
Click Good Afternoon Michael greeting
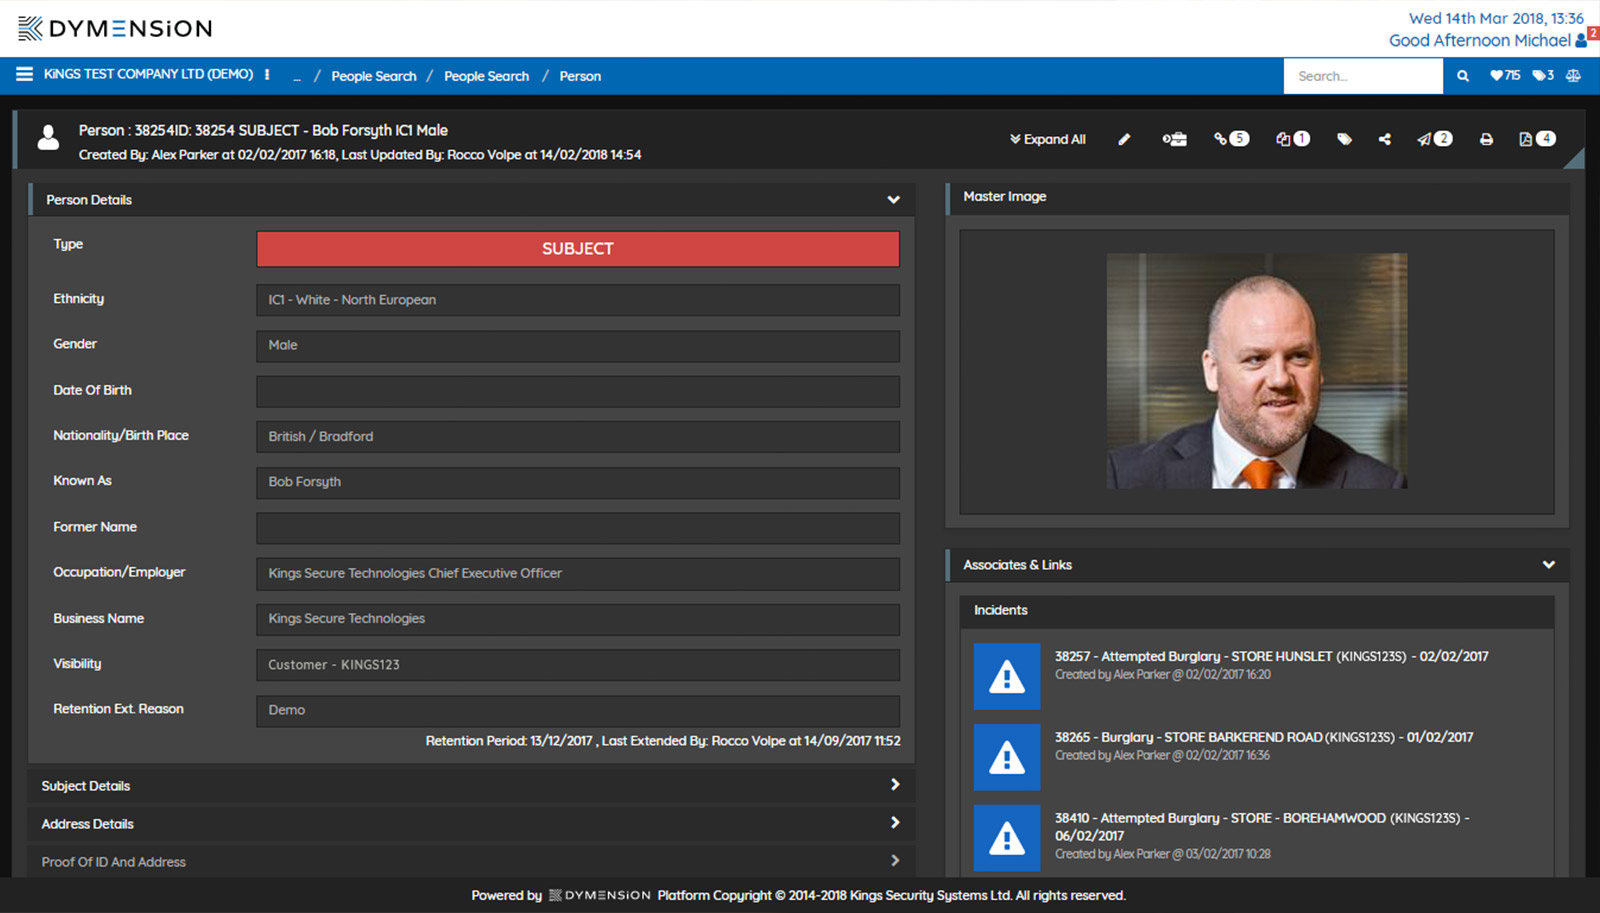pos(1479,41)
